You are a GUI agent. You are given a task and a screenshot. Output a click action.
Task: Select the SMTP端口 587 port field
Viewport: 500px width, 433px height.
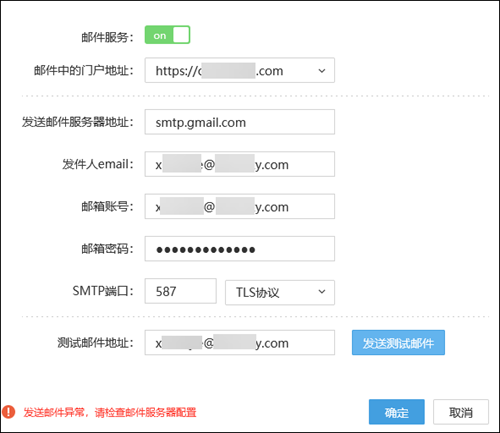coord(180,291)
